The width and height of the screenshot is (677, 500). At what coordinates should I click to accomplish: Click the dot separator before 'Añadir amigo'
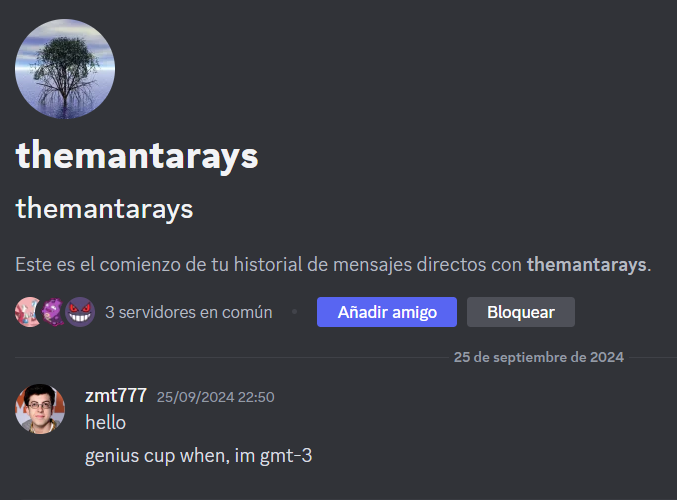tap(294, 311)
